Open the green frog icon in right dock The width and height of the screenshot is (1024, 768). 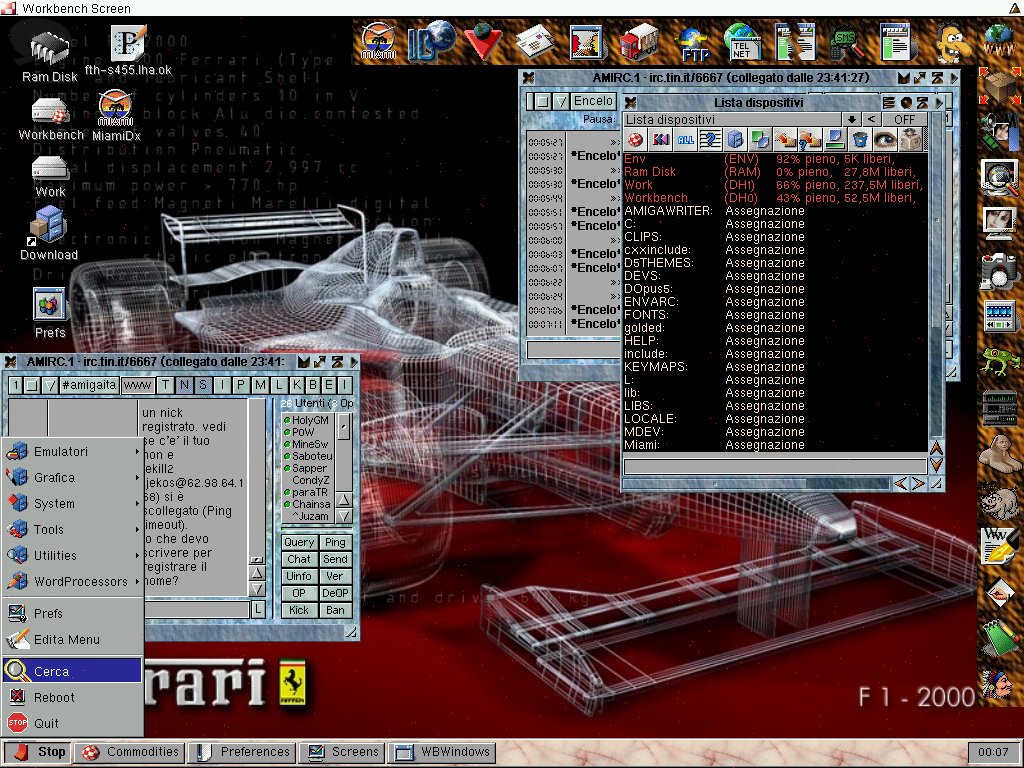coord(999,360)
